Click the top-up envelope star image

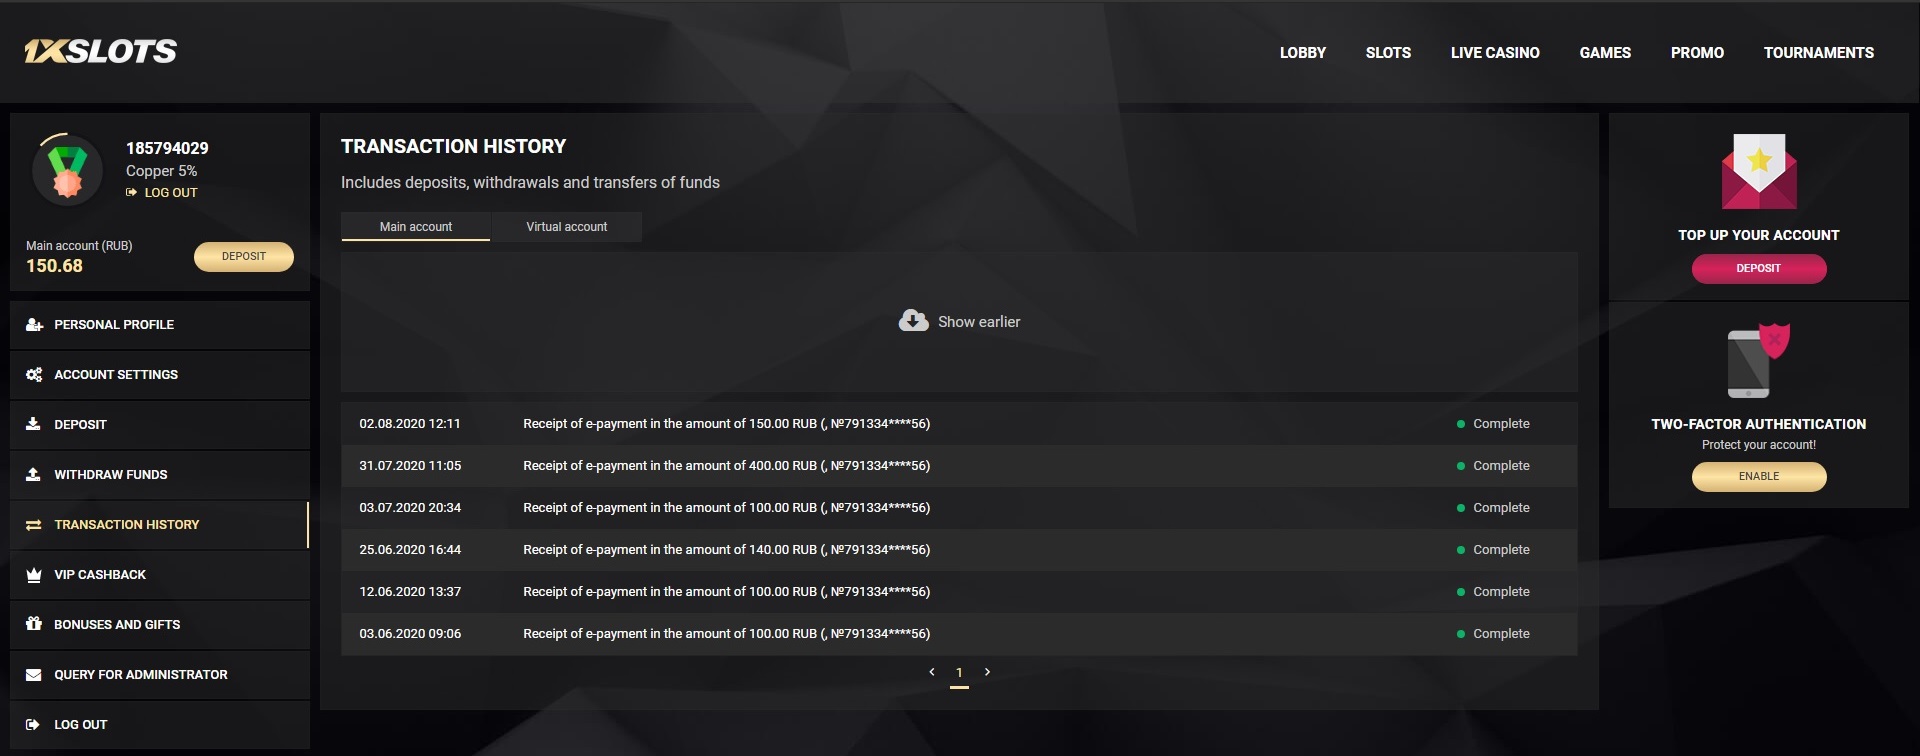click(x=1758, y=171)
